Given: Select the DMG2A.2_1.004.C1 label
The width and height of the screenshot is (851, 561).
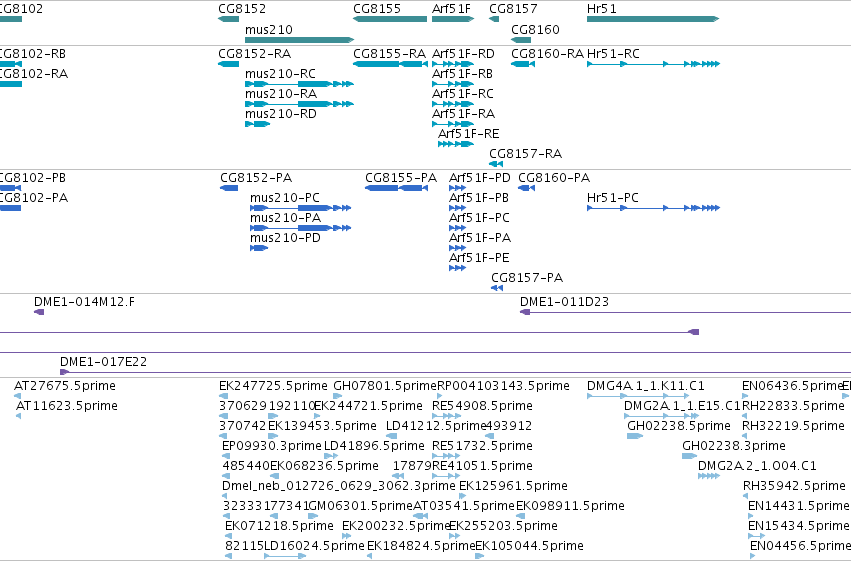Looking at the screenshot, I should pos(757,467).
